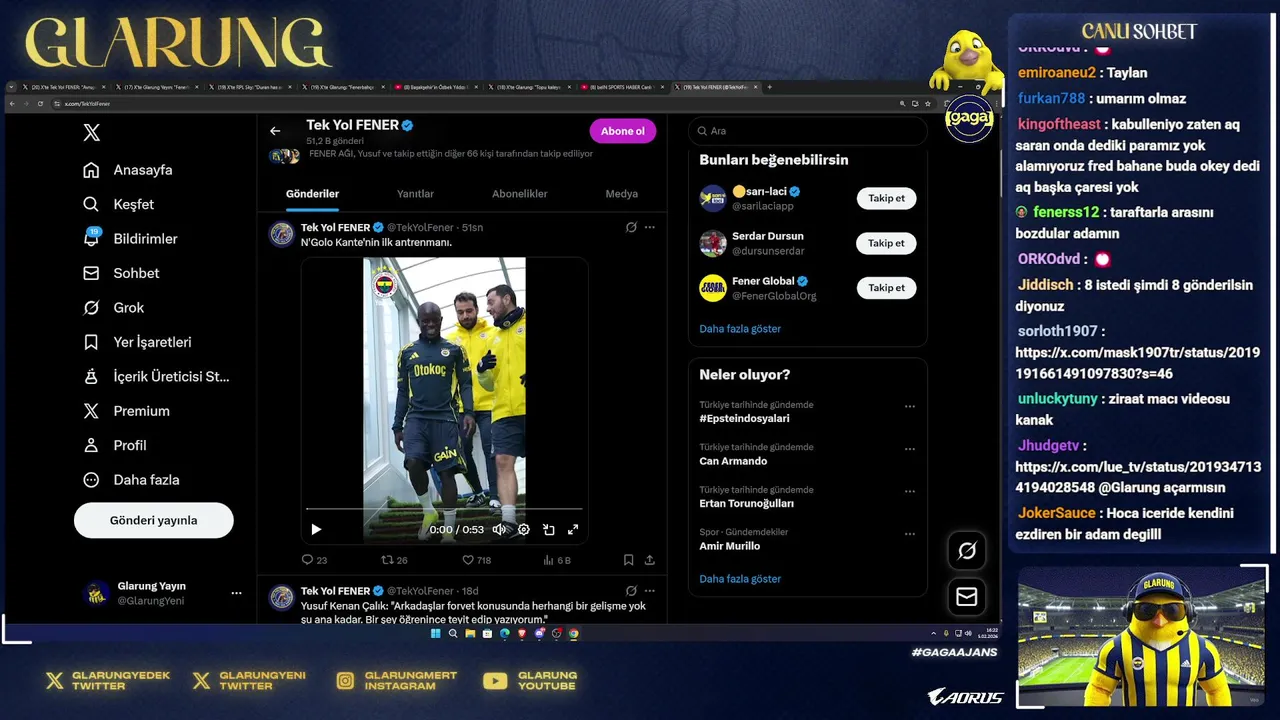Open Anasayfa from the sidebar

coord(128,170)
